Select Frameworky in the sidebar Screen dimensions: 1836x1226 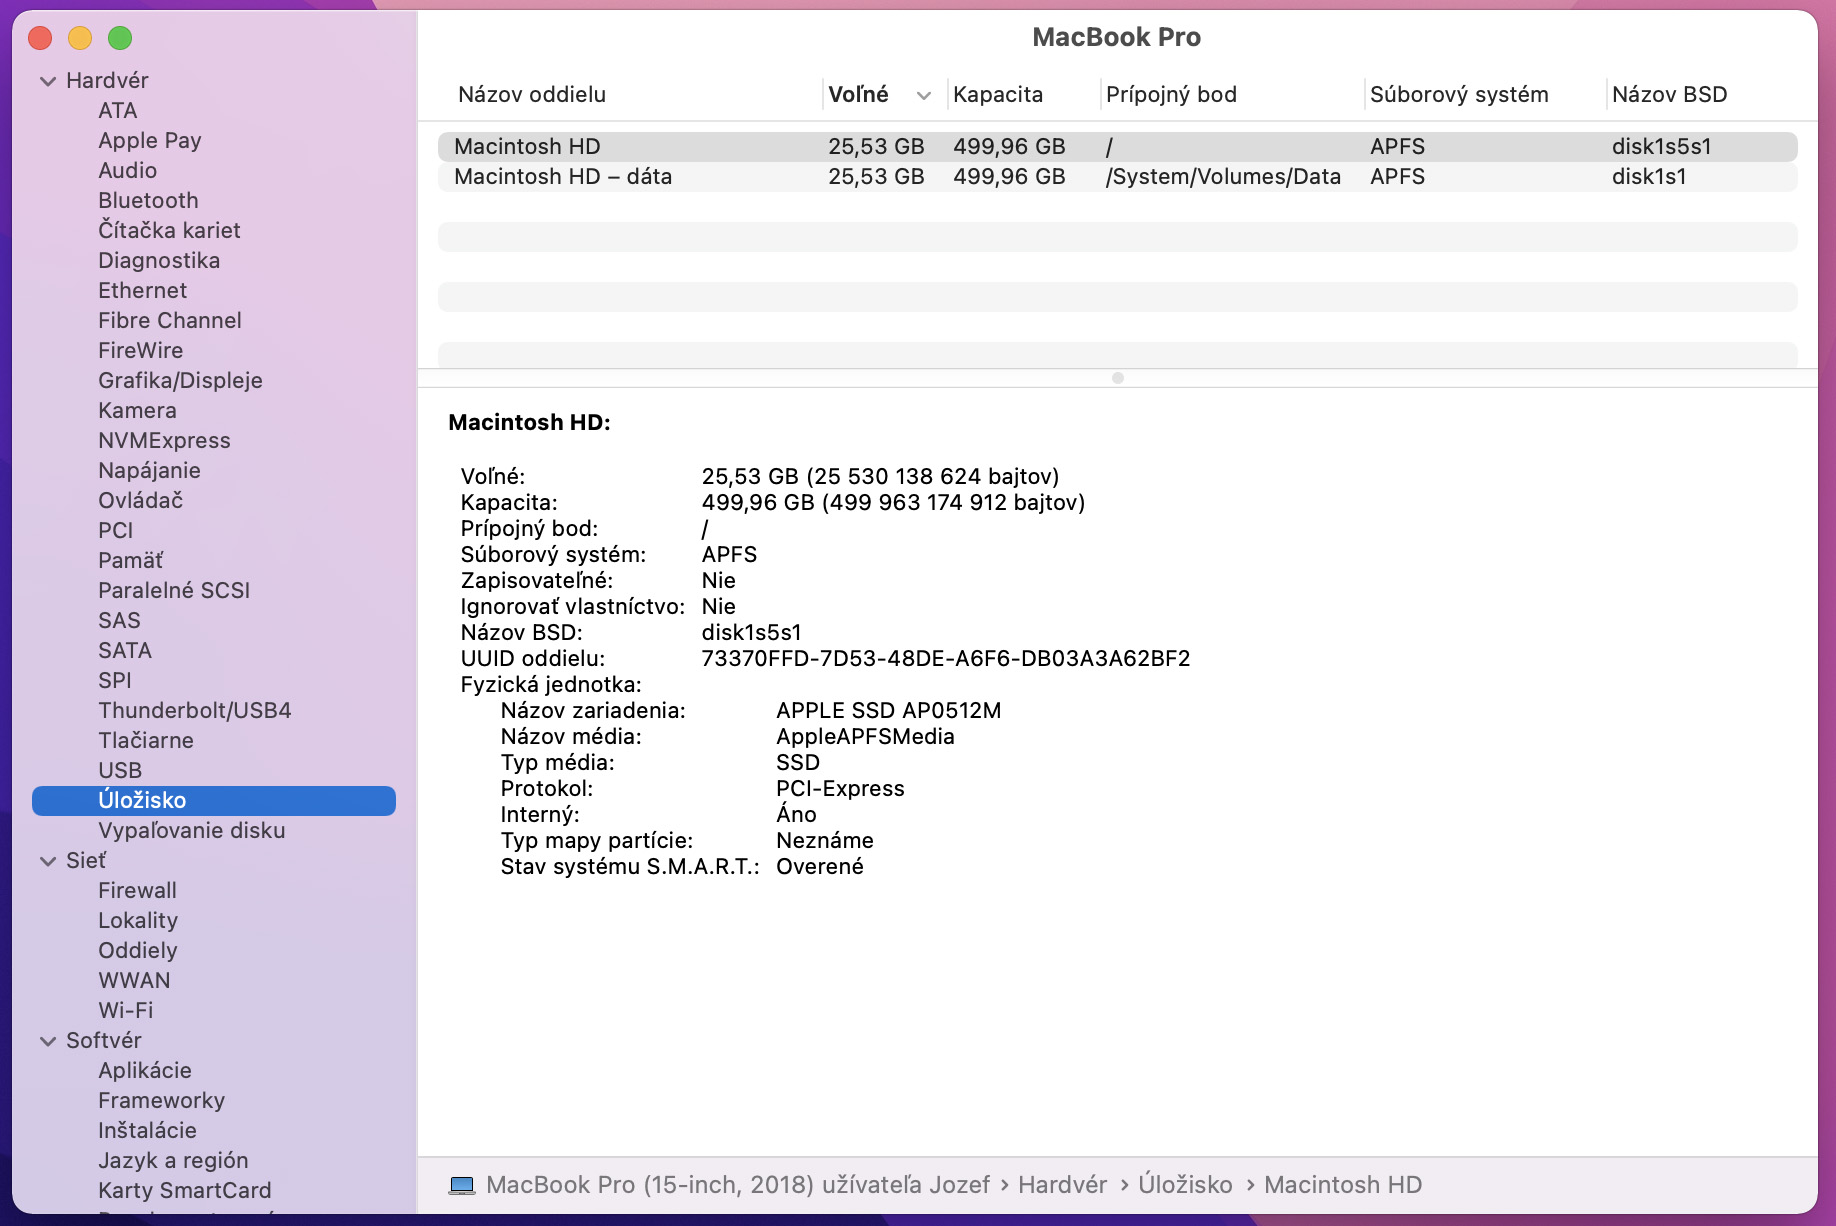coord(162,1101)
